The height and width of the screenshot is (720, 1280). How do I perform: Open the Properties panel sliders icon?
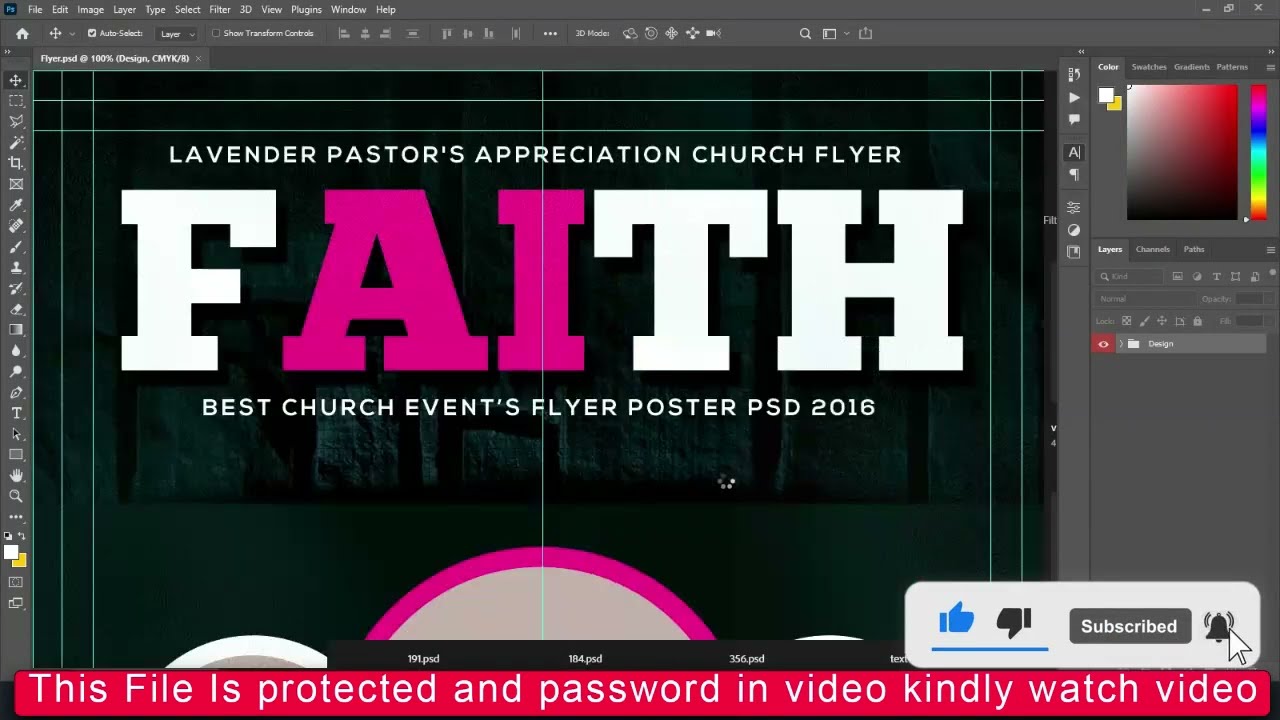pos(1074,208)
